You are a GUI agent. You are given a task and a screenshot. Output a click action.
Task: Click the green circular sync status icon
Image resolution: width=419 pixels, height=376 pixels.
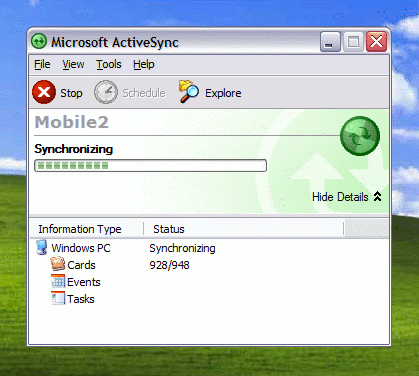pos(360,136)
